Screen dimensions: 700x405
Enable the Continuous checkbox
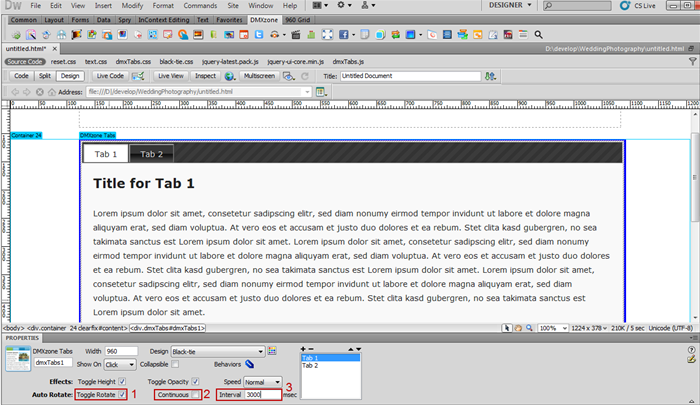click(196, 395)
